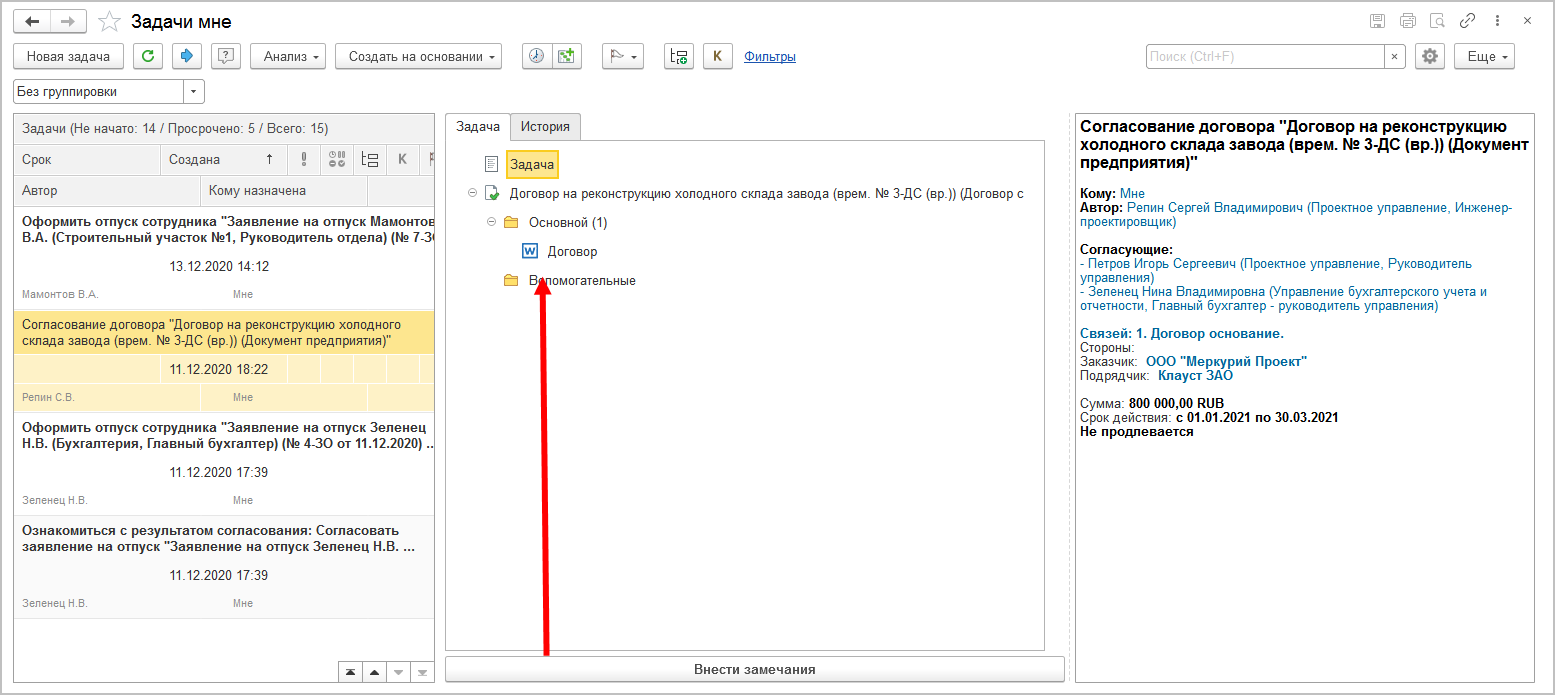Click the grey K column header
Viewport: 1555px width, 695px height.
[403, 159]
